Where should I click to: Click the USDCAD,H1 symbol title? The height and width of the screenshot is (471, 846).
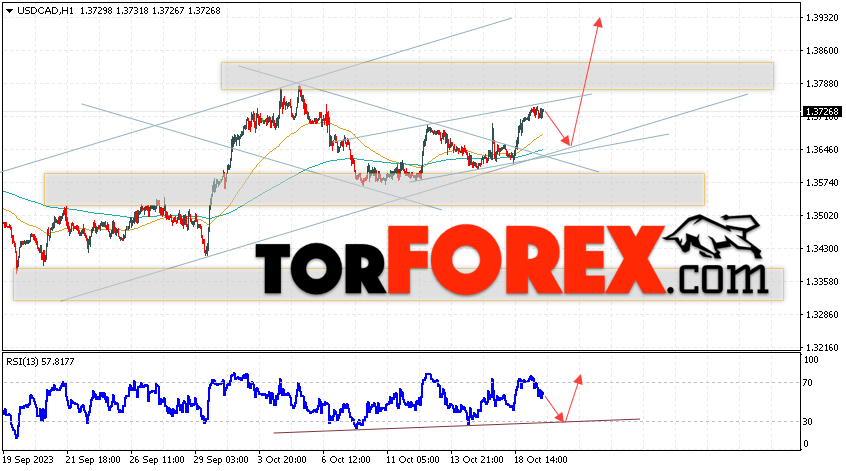[45, 11]
